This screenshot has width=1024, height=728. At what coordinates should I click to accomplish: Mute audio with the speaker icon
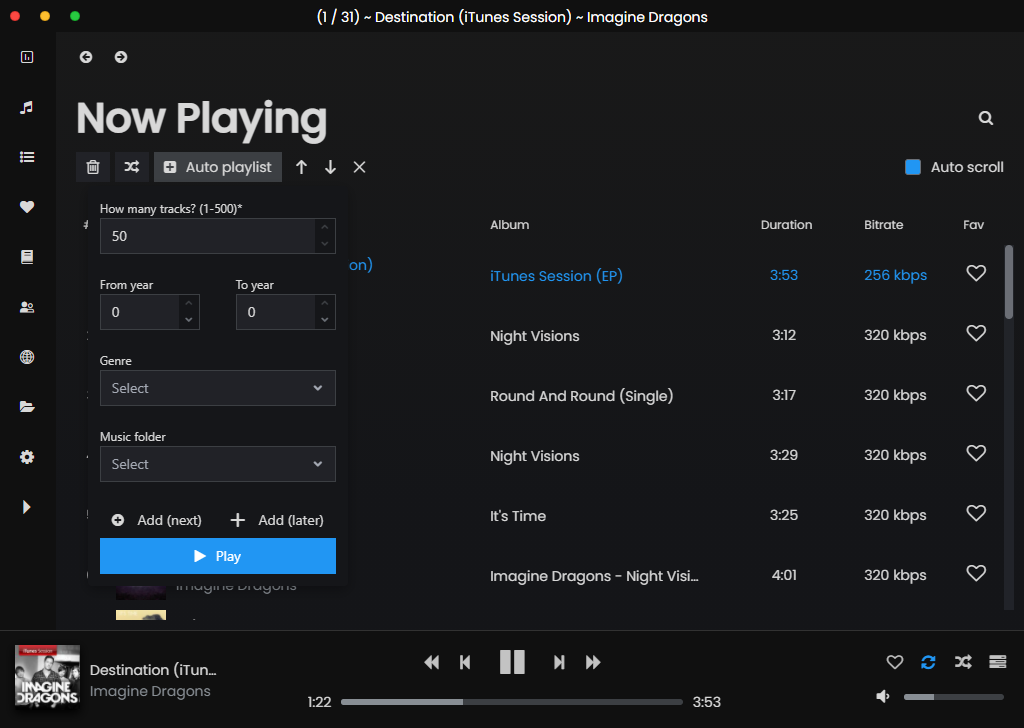[883, 697]
